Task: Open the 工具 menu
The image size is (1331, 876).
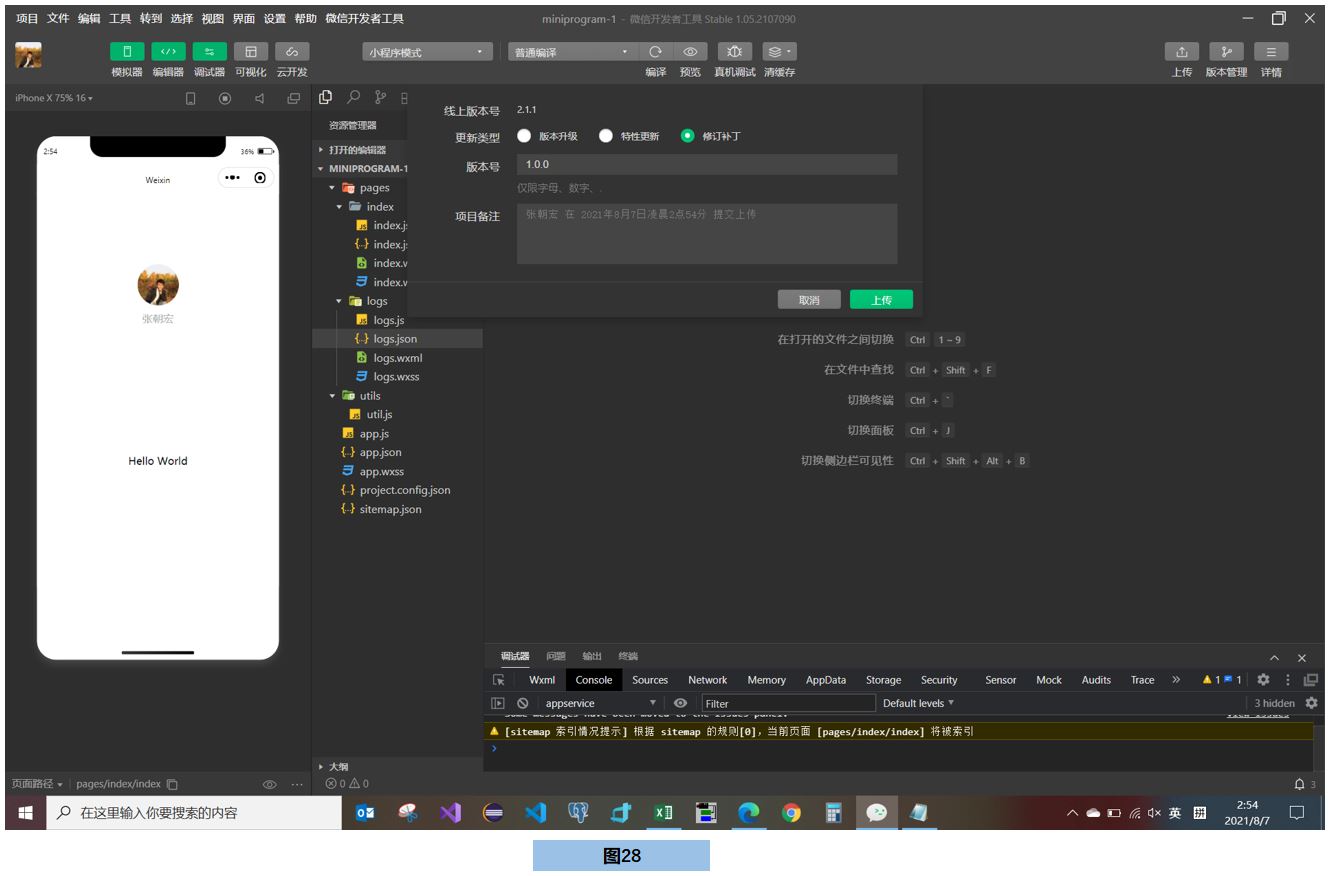Action: 120,19
